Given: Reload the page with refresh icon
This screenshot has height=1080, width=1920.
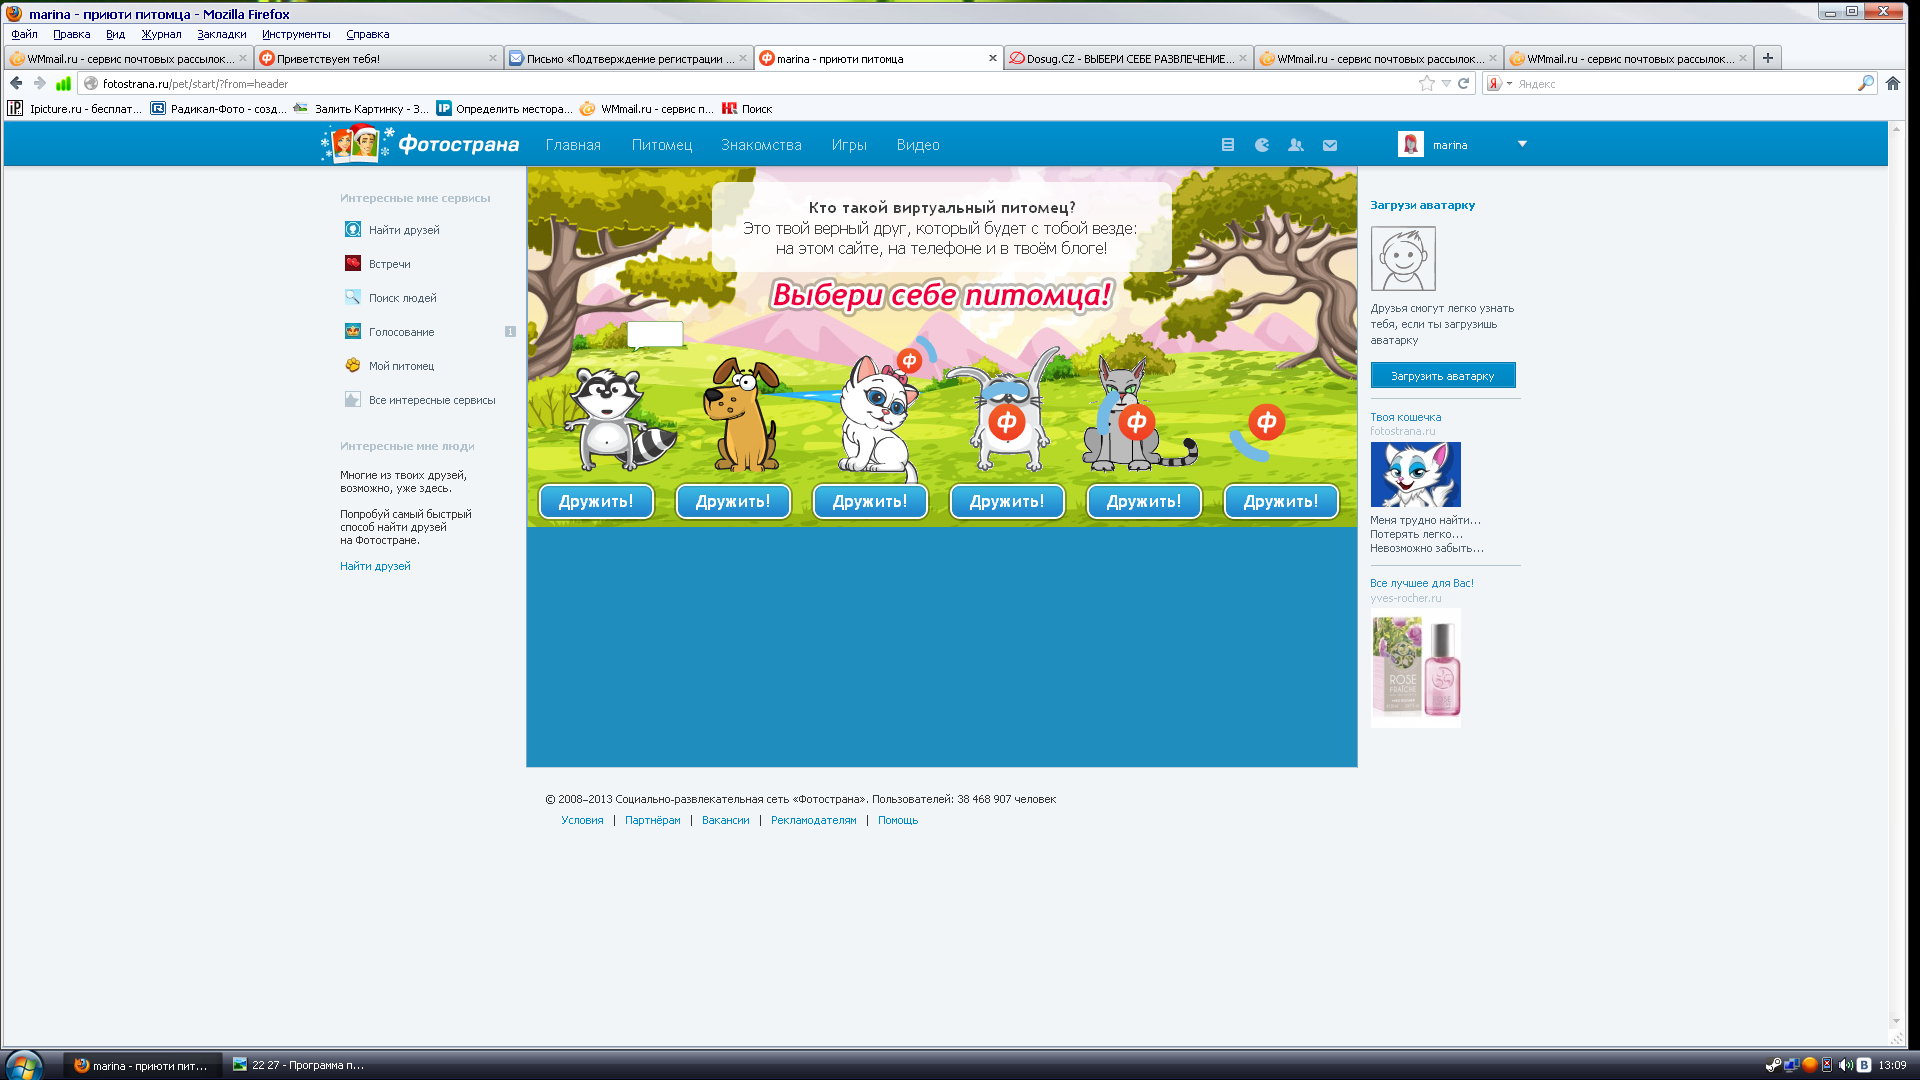Looking at the screenshot, I should point(1463,84).
